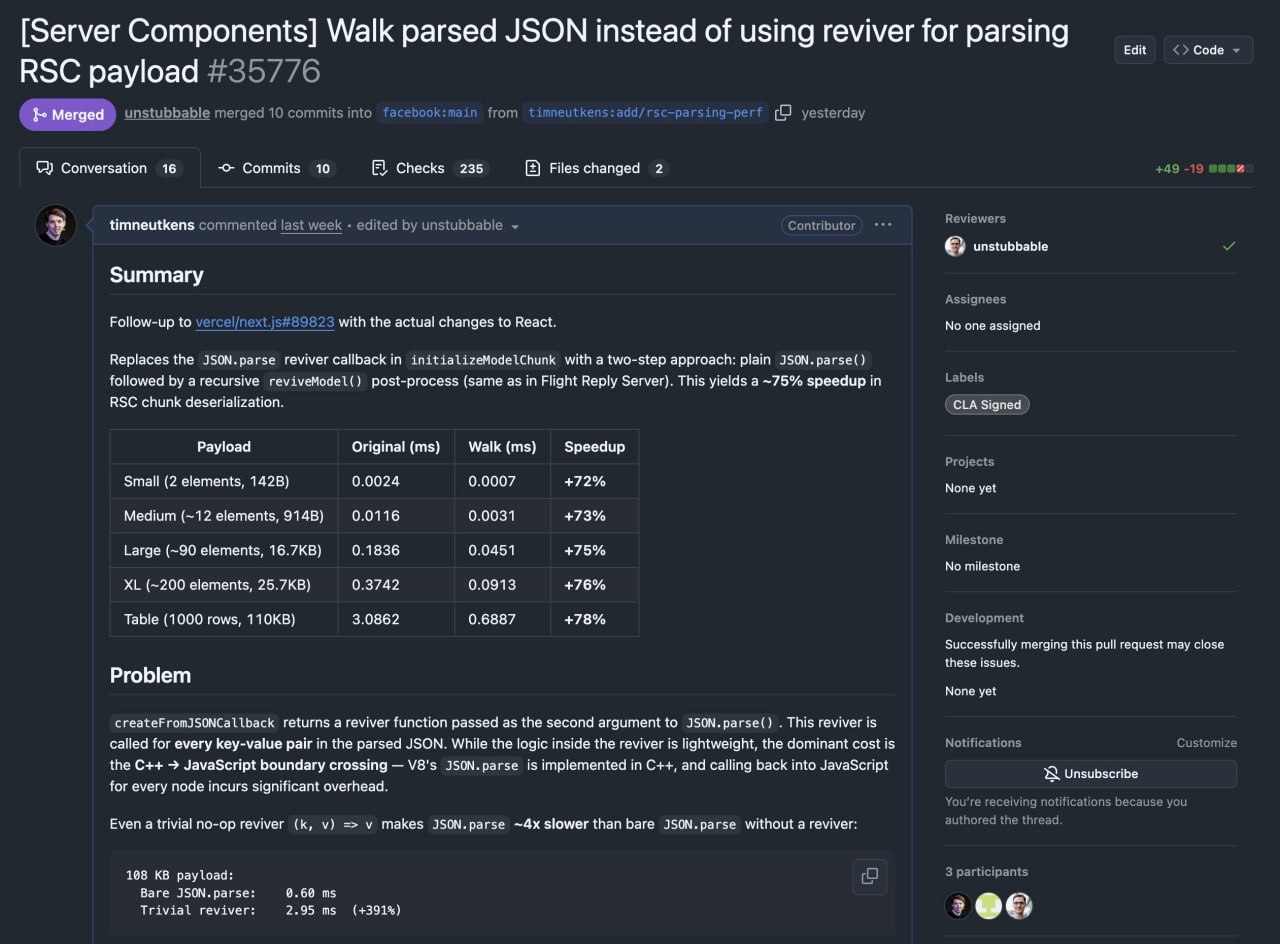Copy the branch name with the copy icon
This screenshot has height=944, width=1280.
pyautogui.click(x=783, y=113)
